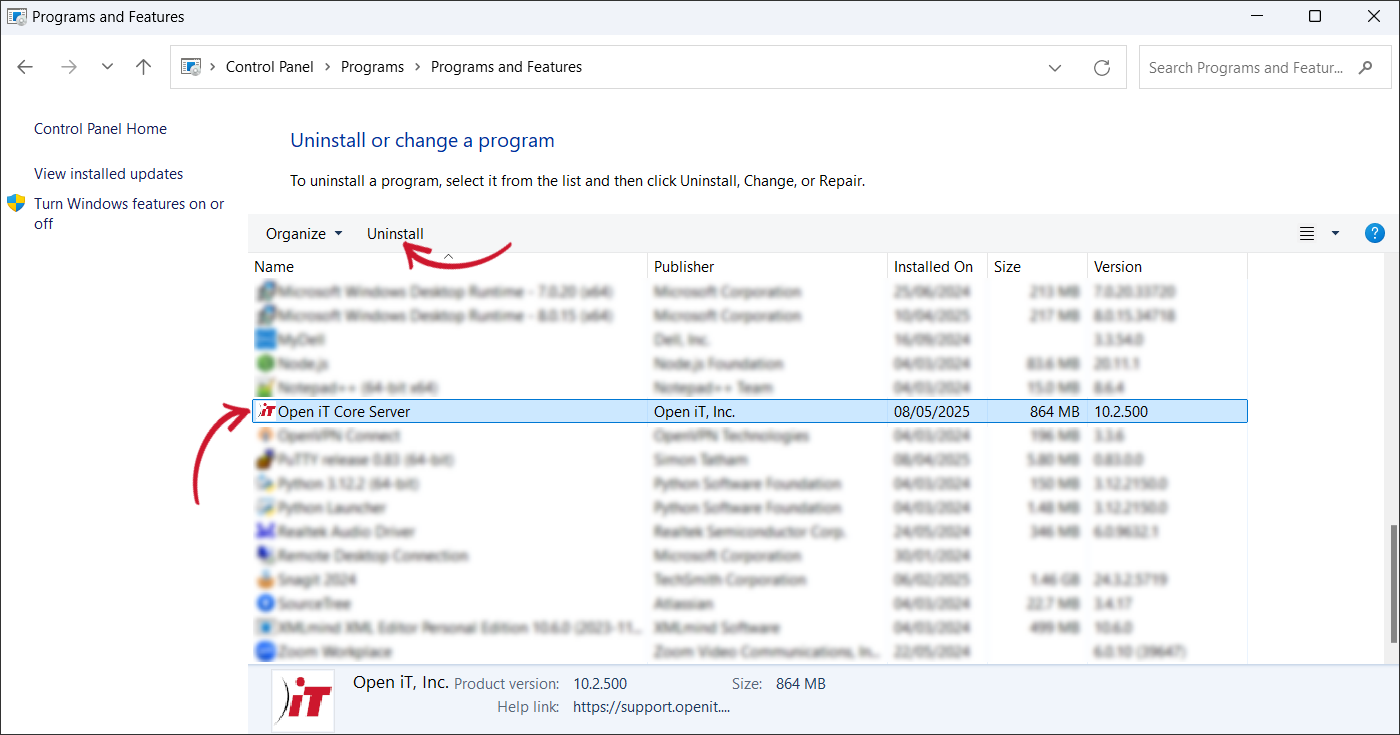Select the Snagit 2024 icon
The width and height of the screenshot is (1400, 735).
(264, 579)
